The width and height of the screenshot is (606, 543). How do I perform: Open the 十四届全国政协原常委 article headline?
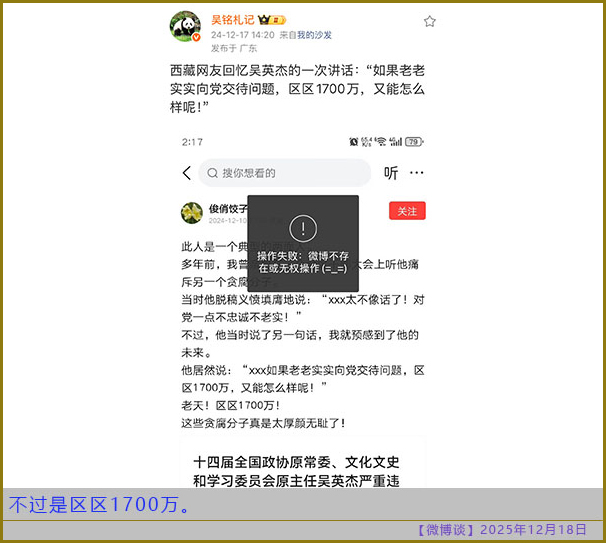pos(296,472)
